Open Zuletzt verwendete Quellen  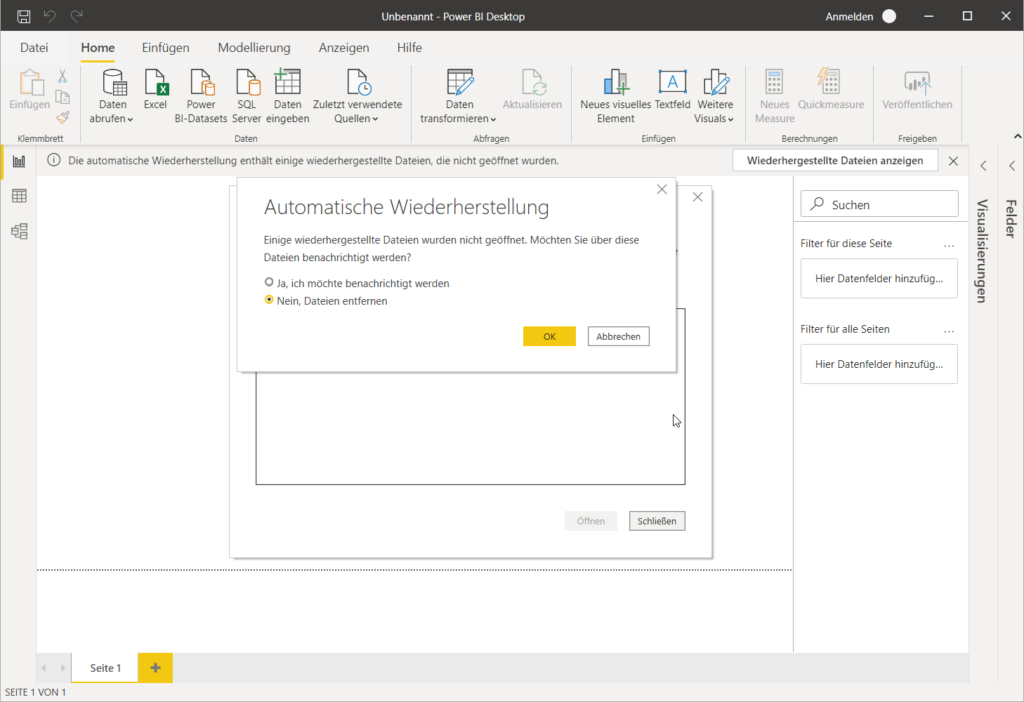(x=357, y=96)
